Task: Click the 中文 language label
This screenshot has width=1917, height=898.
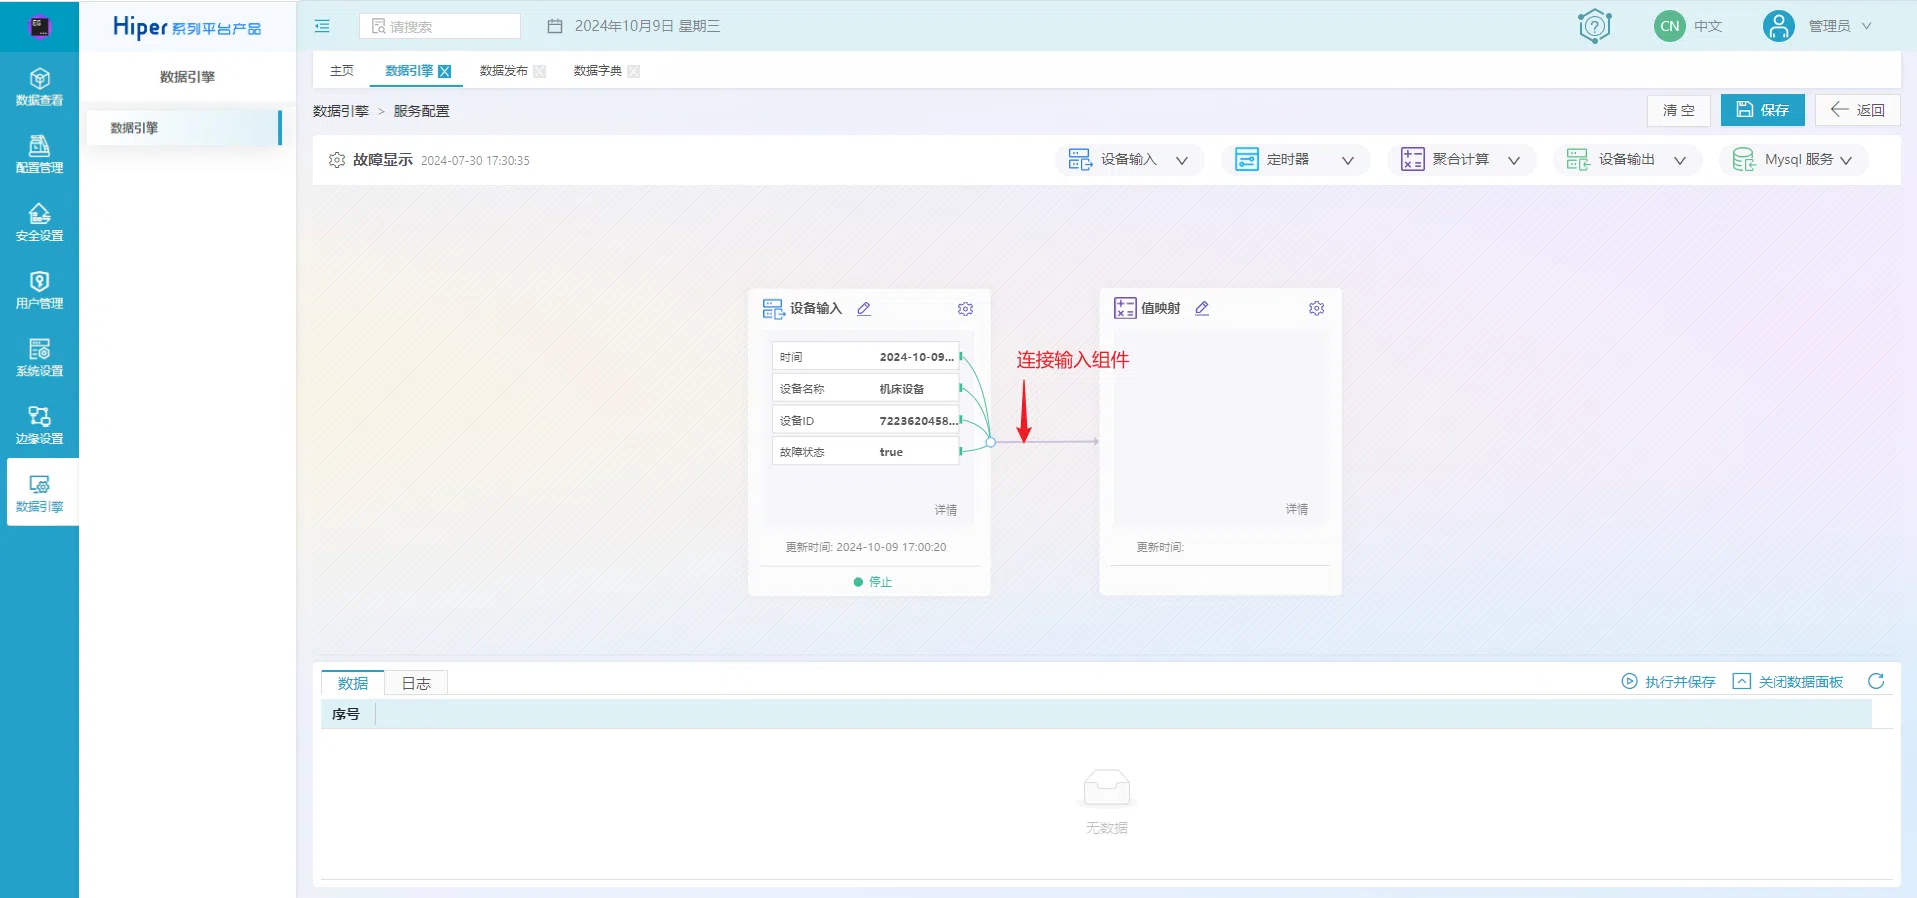Action: (1708, 26)
